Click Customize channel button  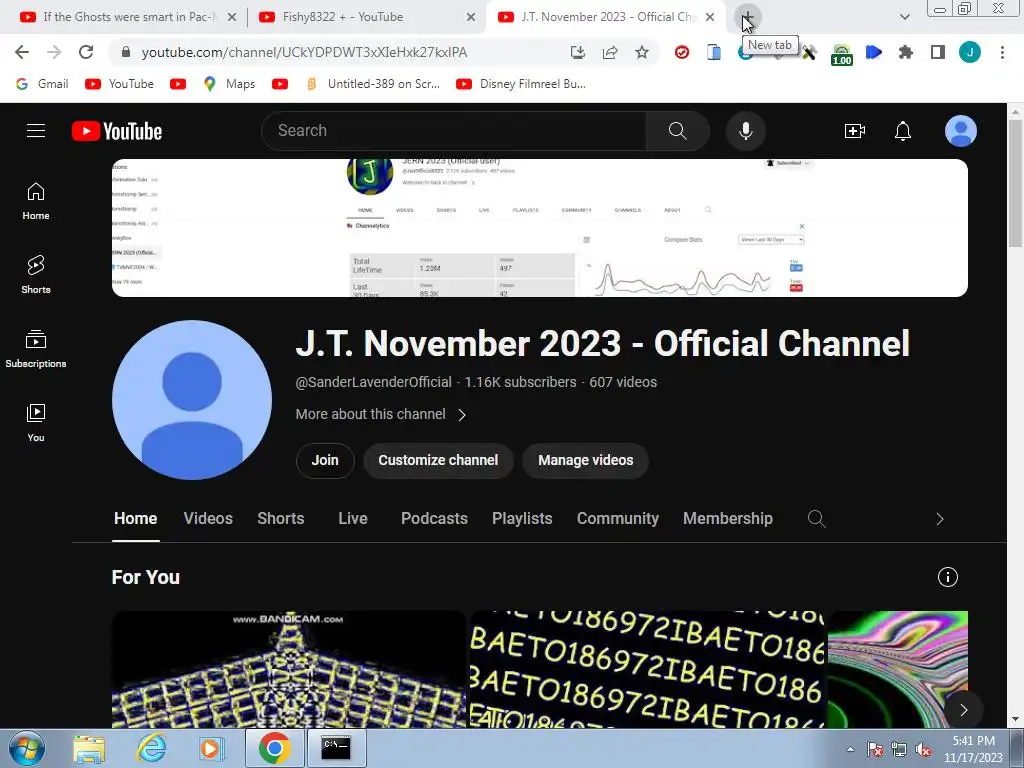point(438,460)
